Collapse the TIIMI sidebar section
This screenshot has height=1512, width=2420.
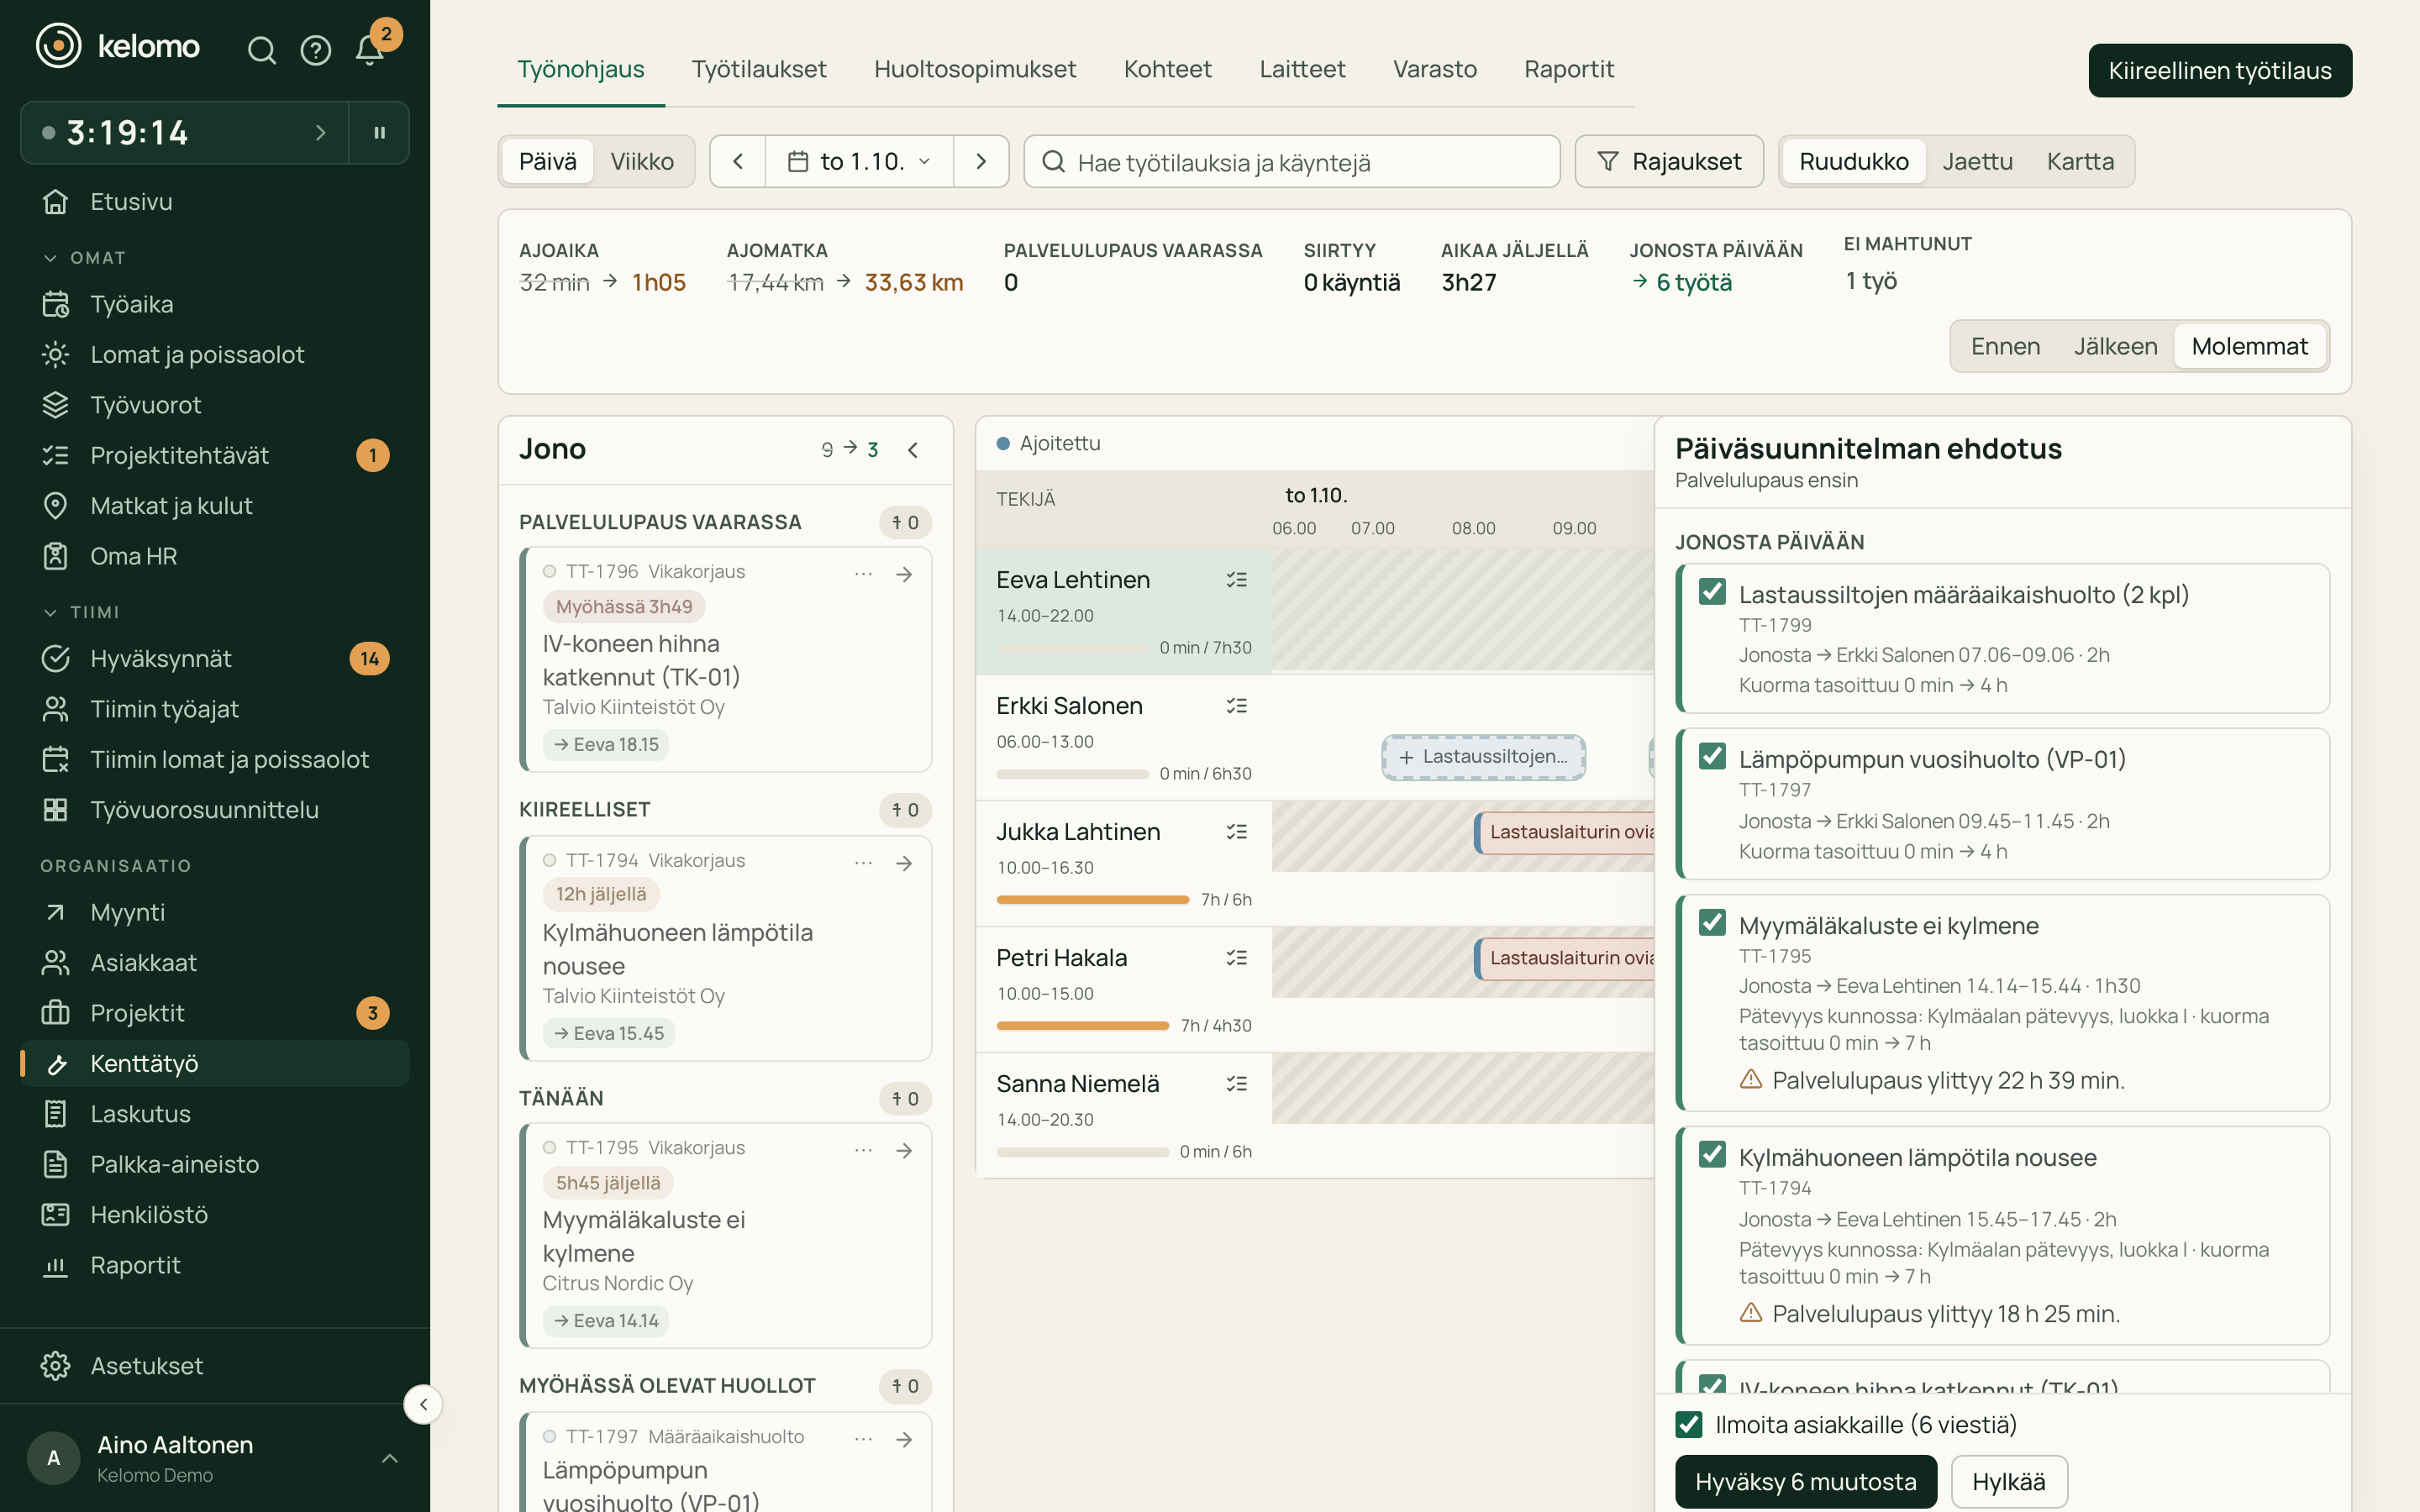pyautogui.click(x=82, y=612)
